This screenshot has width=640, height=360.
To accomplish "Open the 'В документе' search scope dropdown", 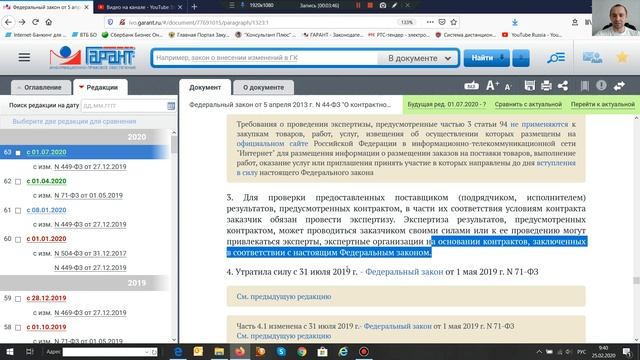I will point(419,58).
